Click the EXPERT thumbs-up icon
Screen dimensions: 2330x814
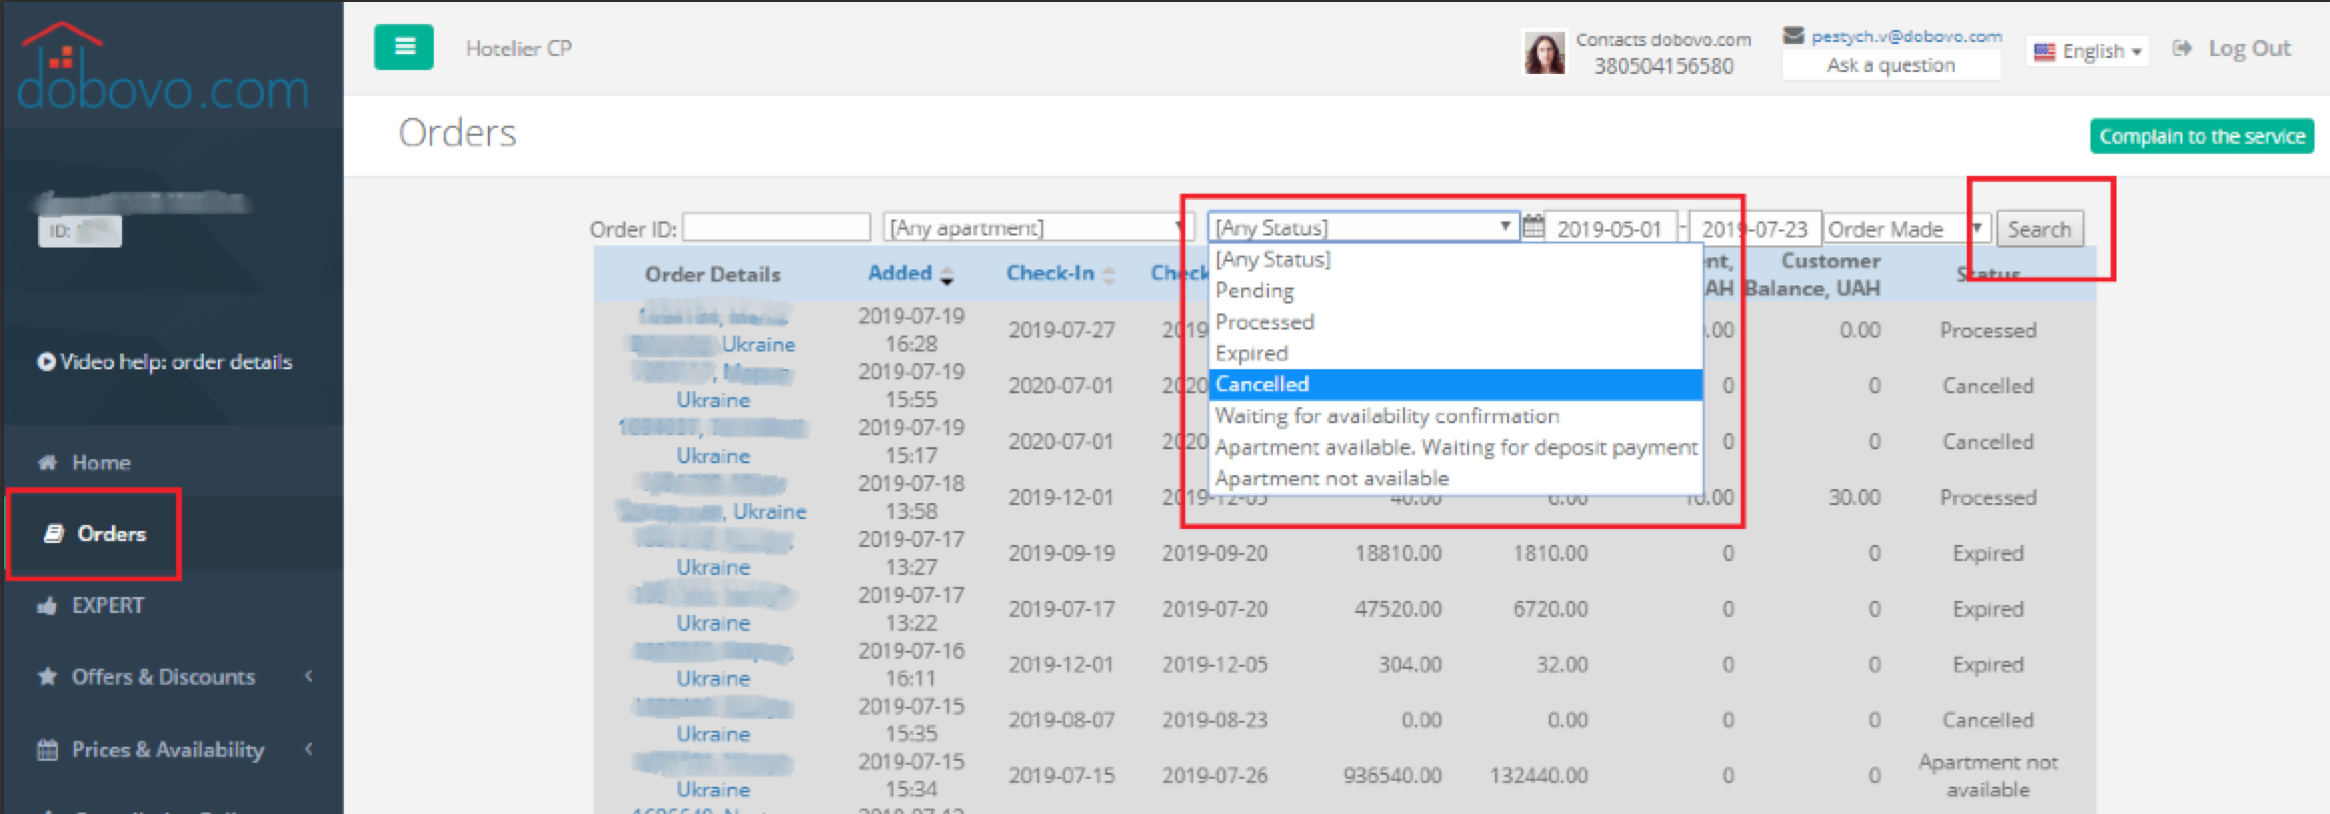(47, 605)
